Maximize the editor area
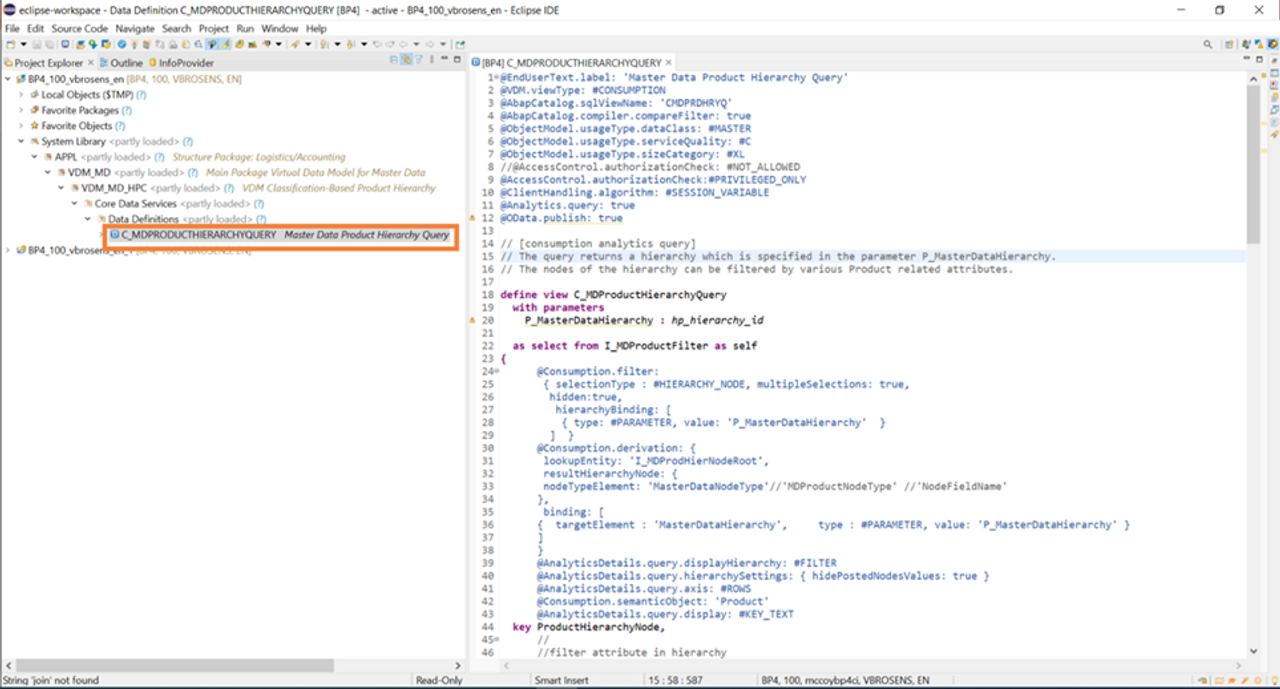This screenshot has height=689, width=1280. [1259, 59]
